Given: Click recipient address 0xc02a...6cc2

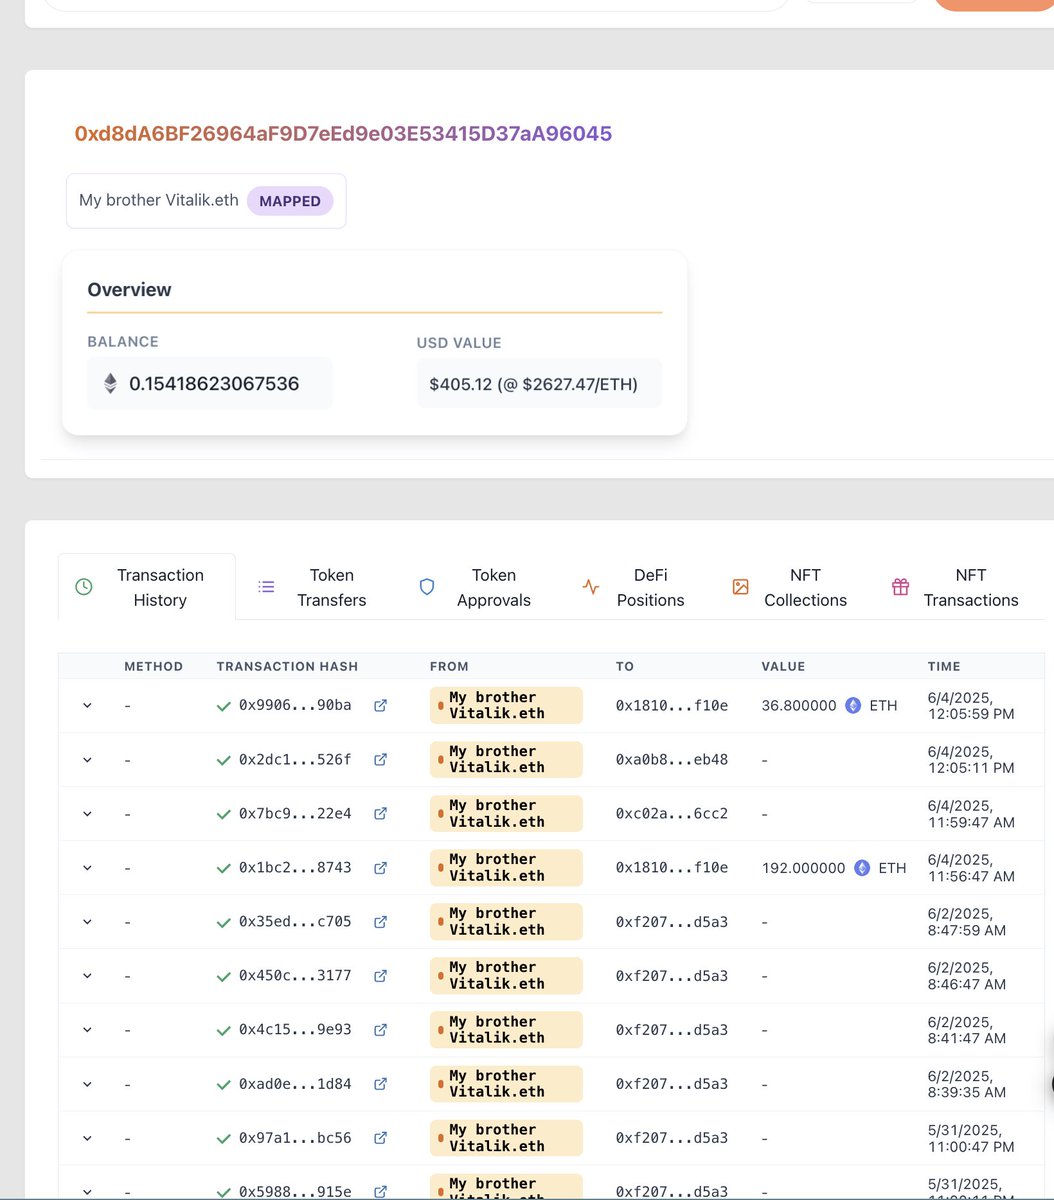Looking at the screenshot, I should click(672, 814).
